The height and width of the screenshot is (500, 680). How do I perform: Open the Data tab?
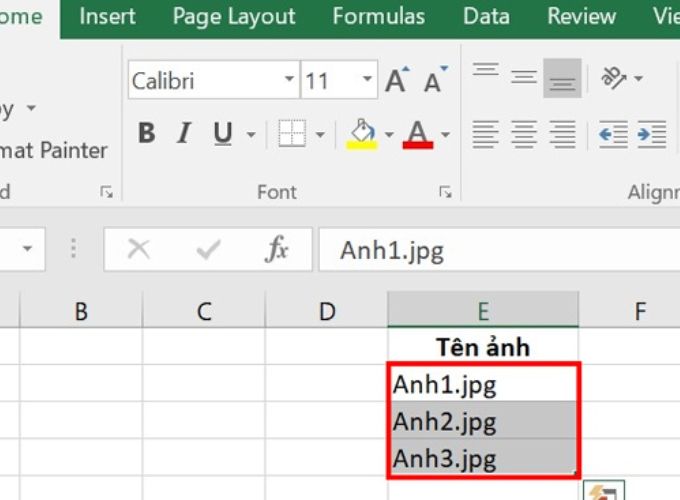486,16
